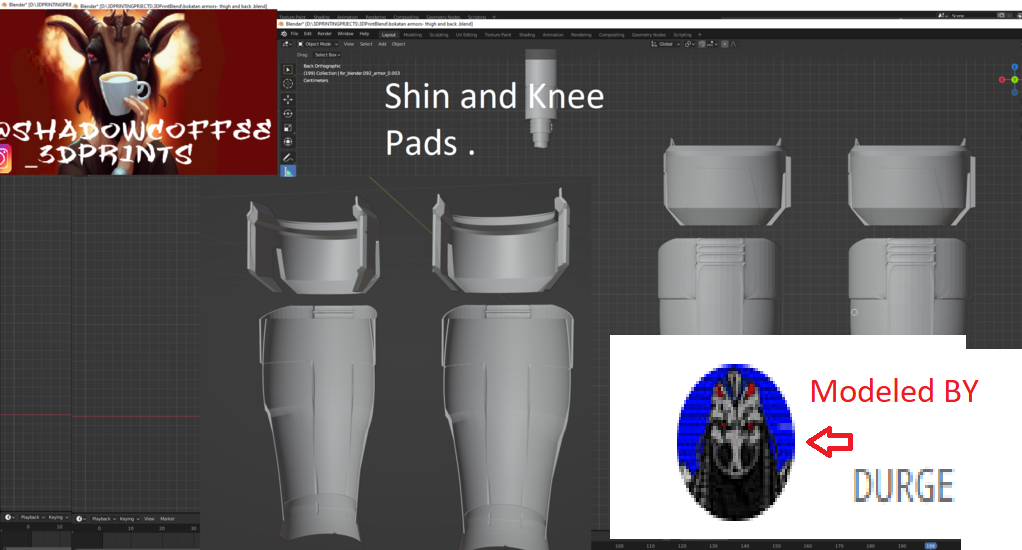Image resolution: width=1022 pixels, height=550 pixels.
Task: Switch to the UV Editing workspace tab
Action: click(466, 35)
